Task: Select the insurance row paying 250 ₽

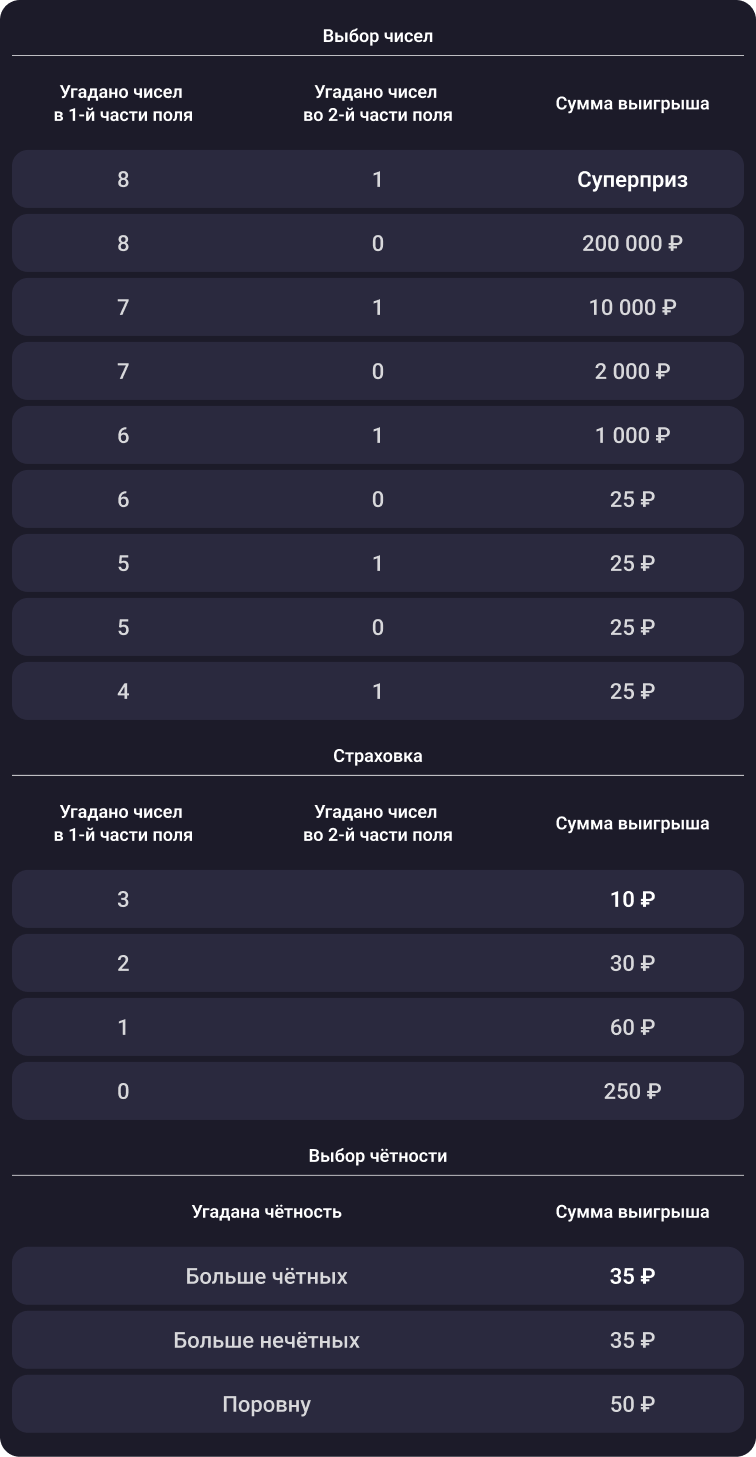Action: tap(377, 1092)
